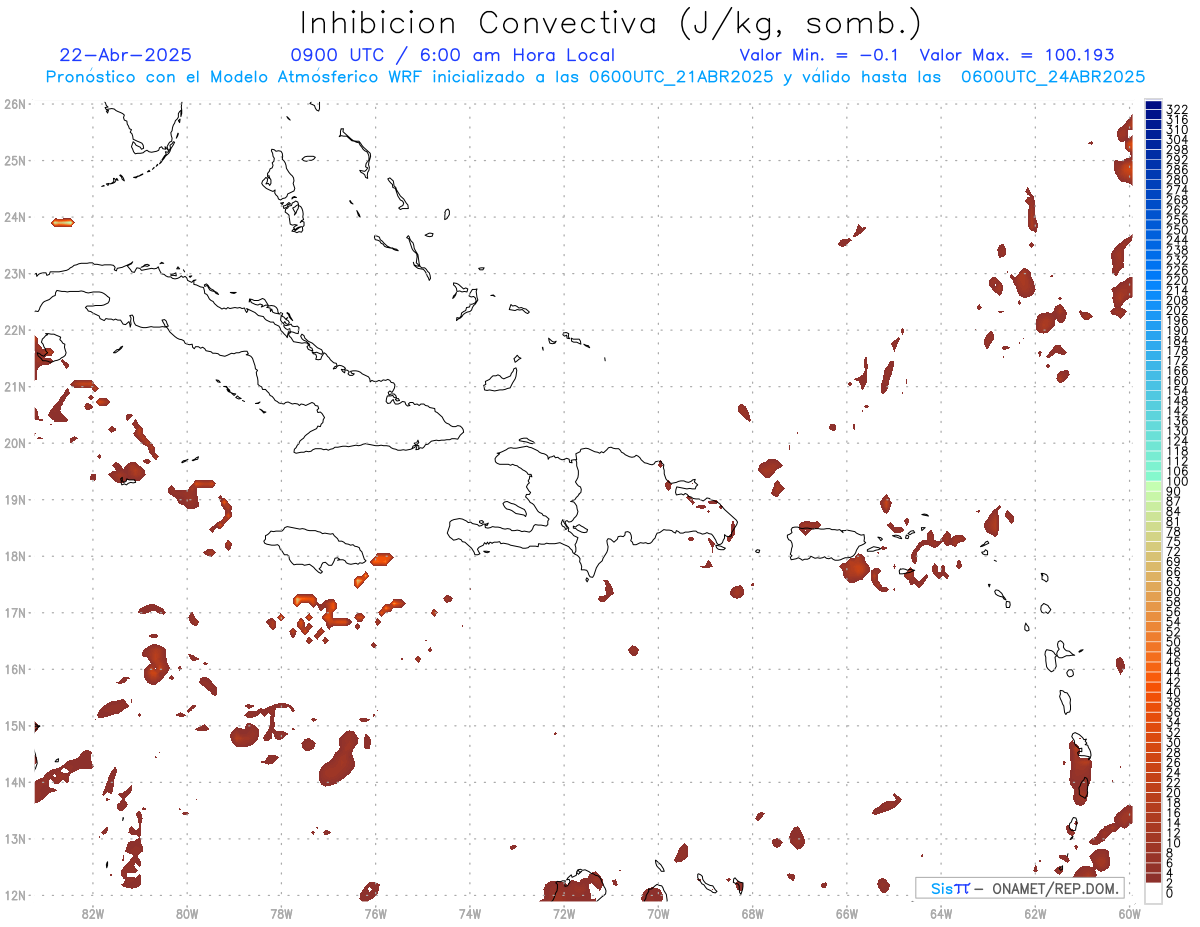Screen dimensions: 1200x927
Task: Click the 17N latitude label
Action: pos(14,612)
